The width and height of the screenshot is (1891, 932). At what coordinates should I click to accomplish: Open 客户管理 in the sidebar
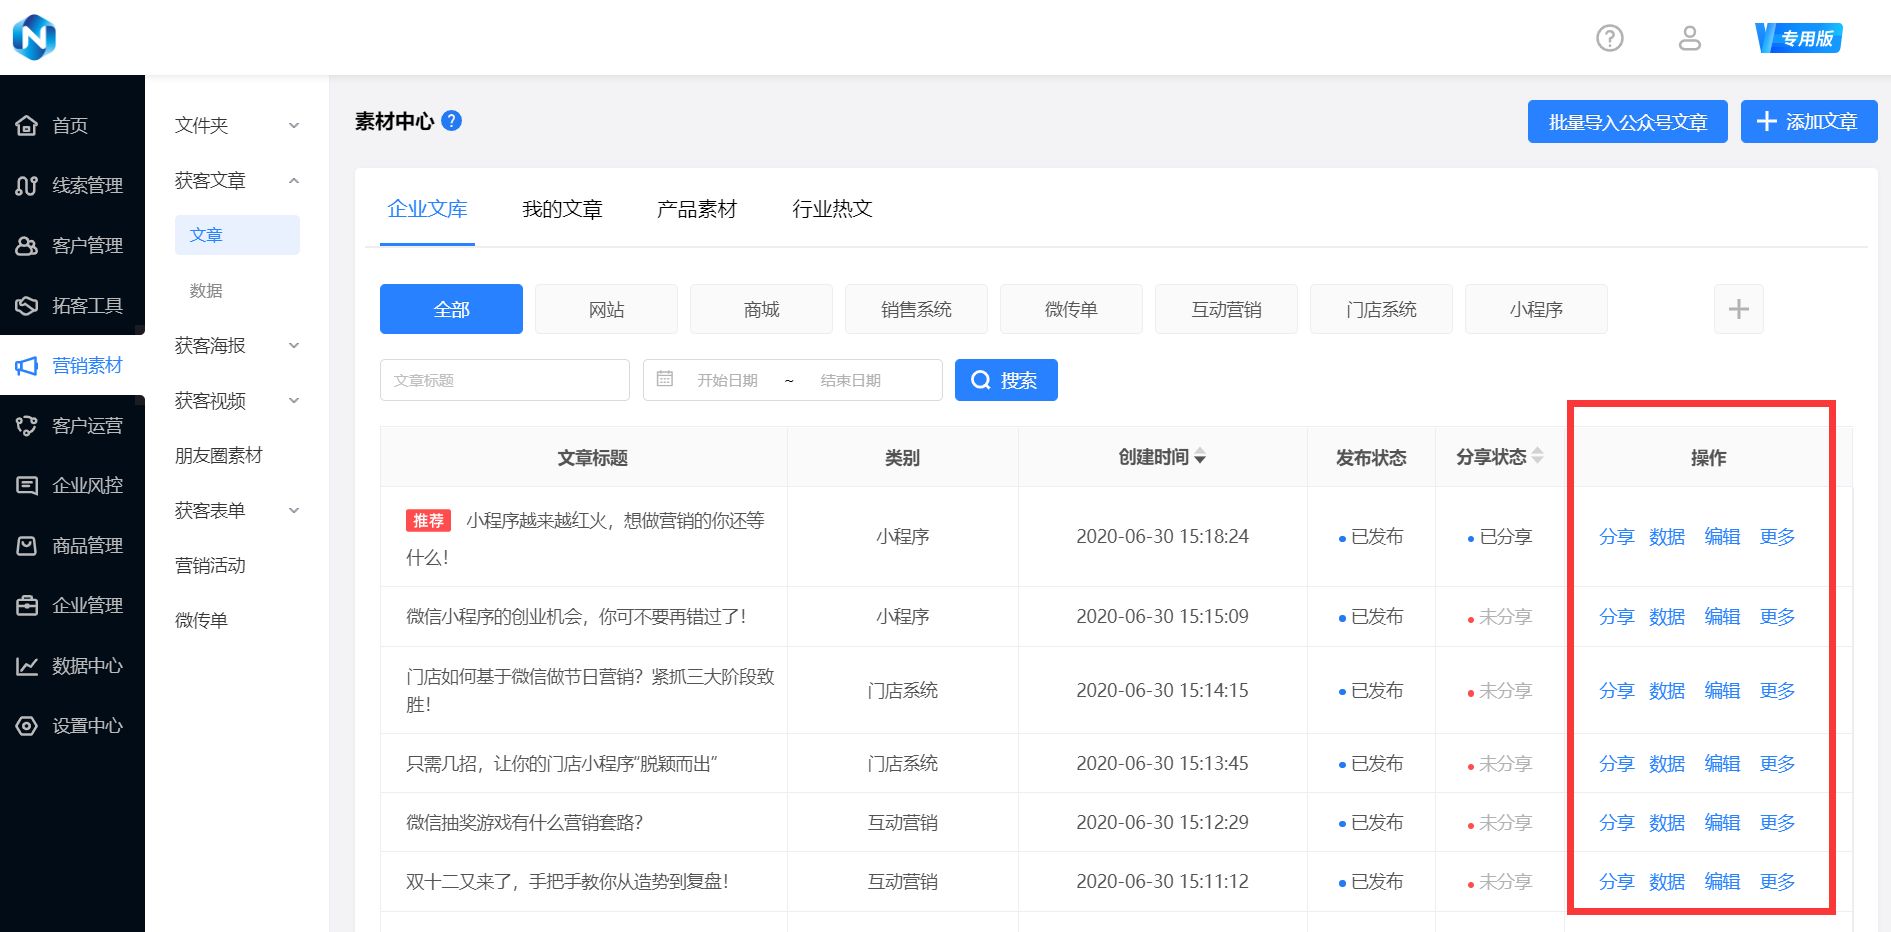point(72,245)
